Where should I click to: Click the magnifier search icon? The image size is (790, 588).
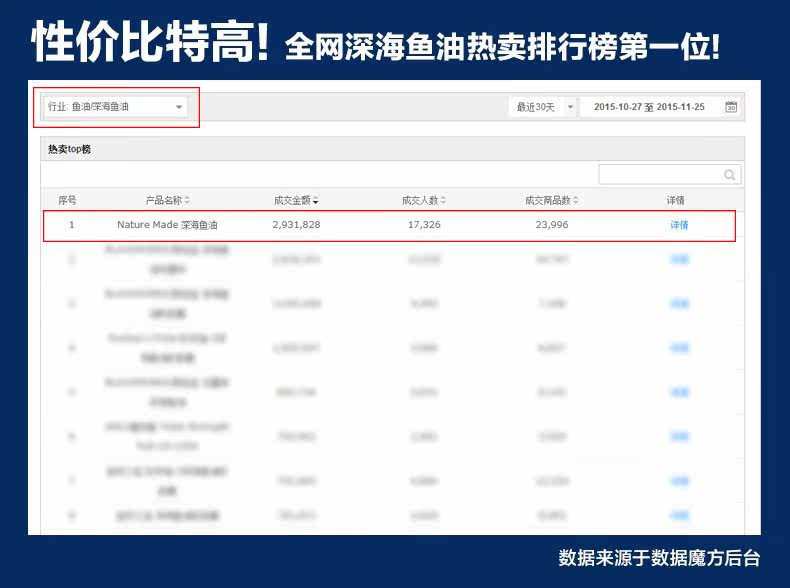(729, 175)
